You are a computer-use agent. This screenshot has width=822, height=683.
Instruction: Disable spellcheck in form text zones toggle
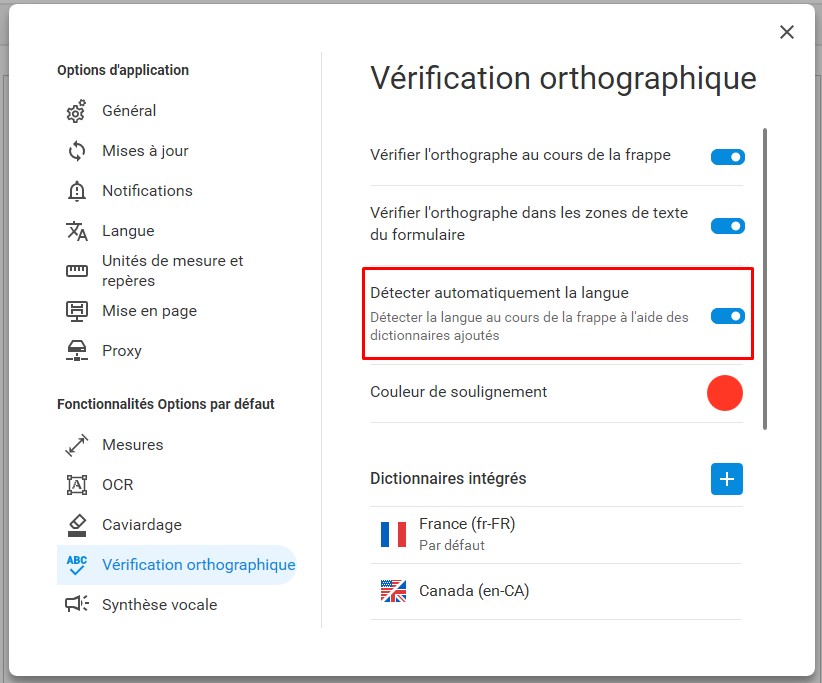click(728, 226)
